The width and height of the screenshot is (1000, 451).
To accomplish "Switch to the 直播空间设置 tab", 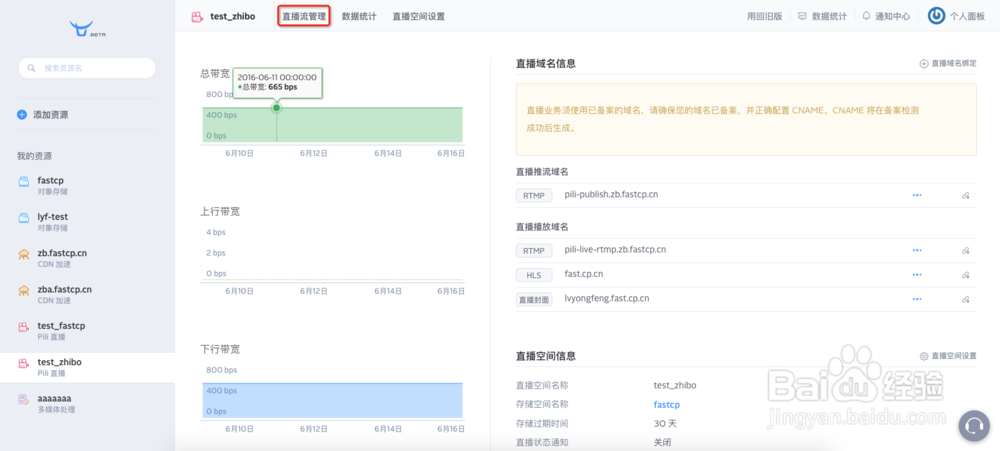I will tap(418, 17).
